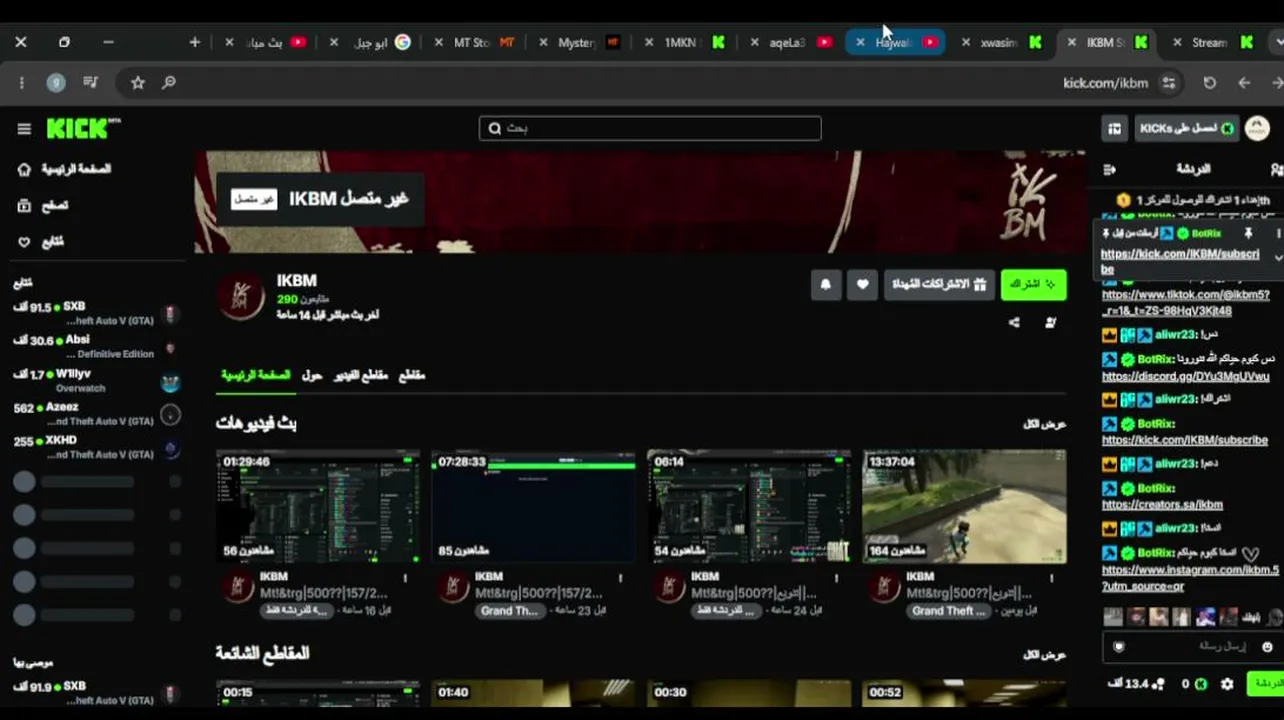Switch to the About tab

tap(312, 375)
